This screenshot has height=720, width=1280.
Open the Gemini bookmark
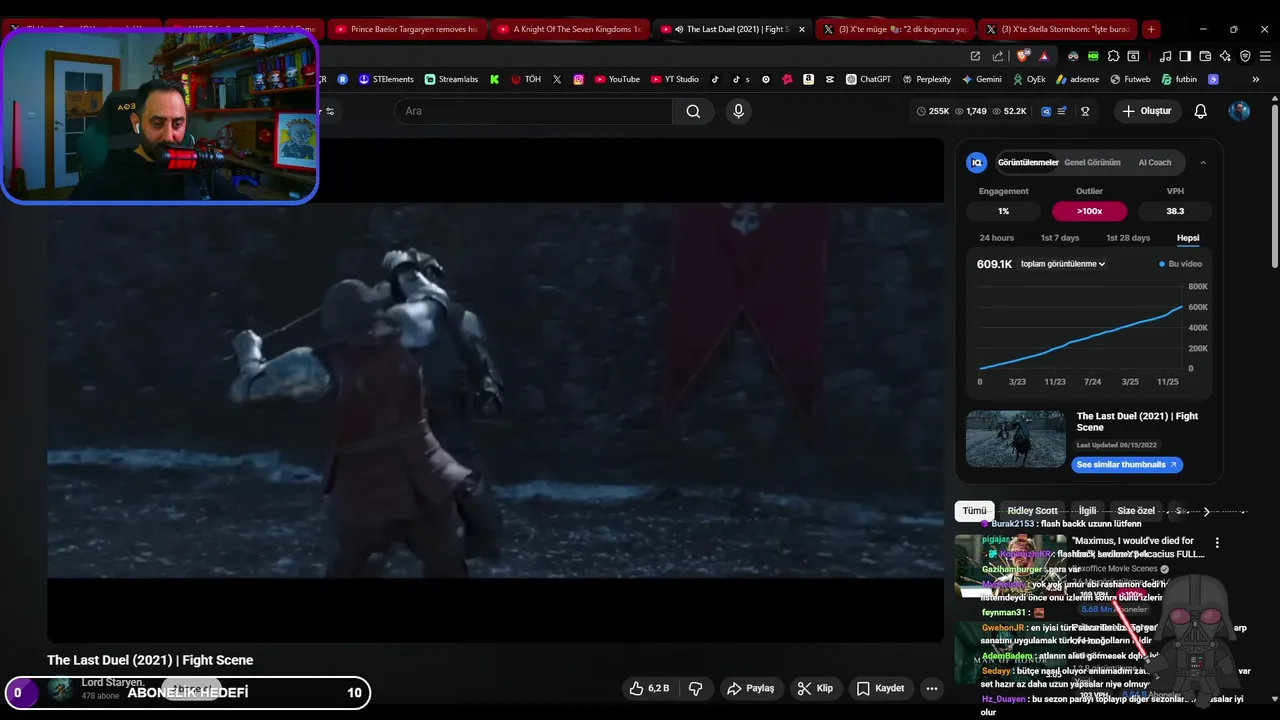coord(982,79)
